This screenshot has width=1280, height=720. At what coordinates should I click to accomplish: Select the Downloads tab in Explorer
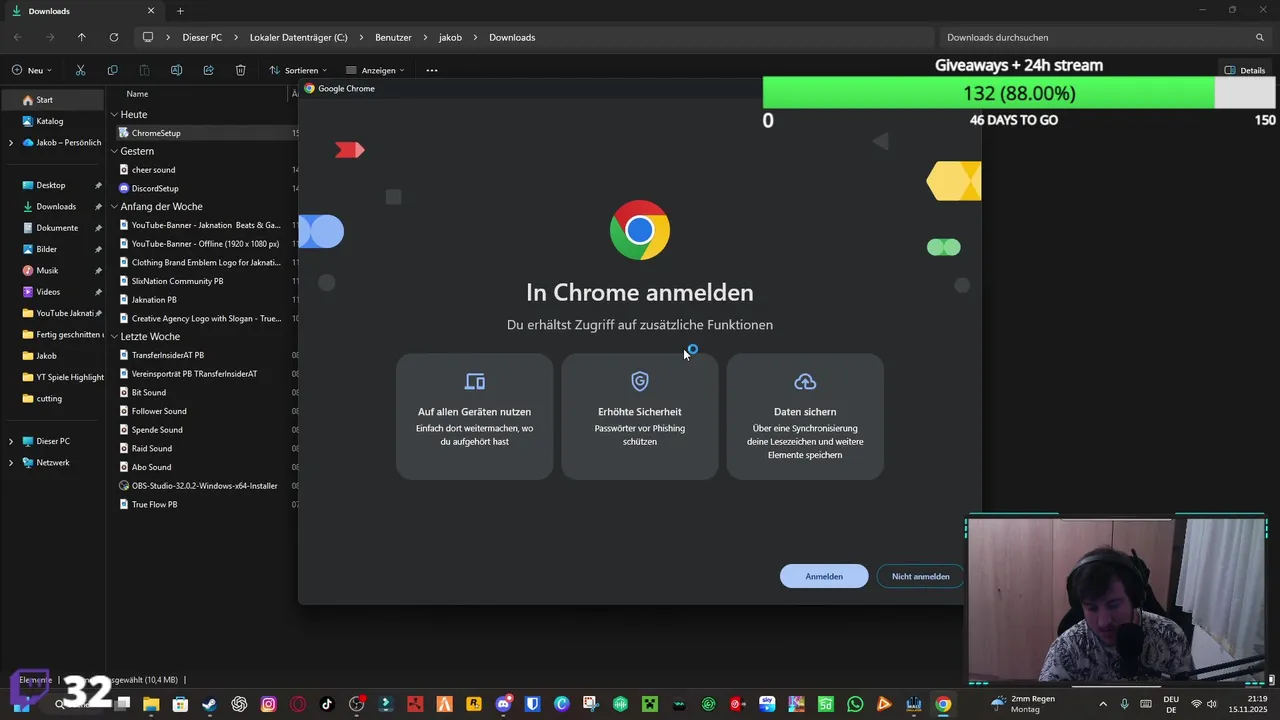point(83,11)
